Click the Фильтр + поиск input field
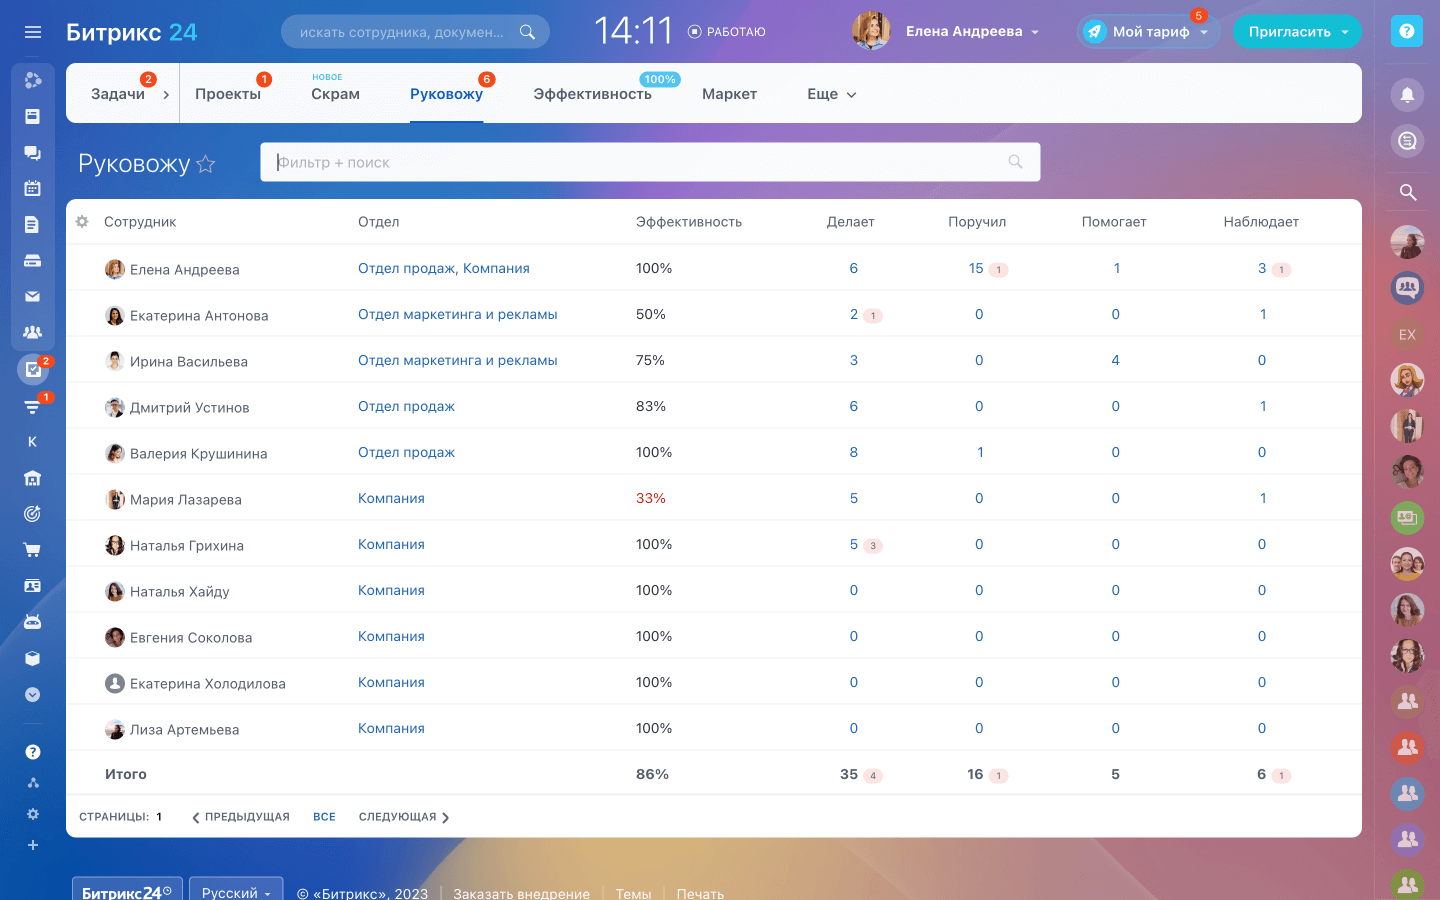The height and width of the screenshot is (900, 1440). pyautogui.click(x=640, y=162)
